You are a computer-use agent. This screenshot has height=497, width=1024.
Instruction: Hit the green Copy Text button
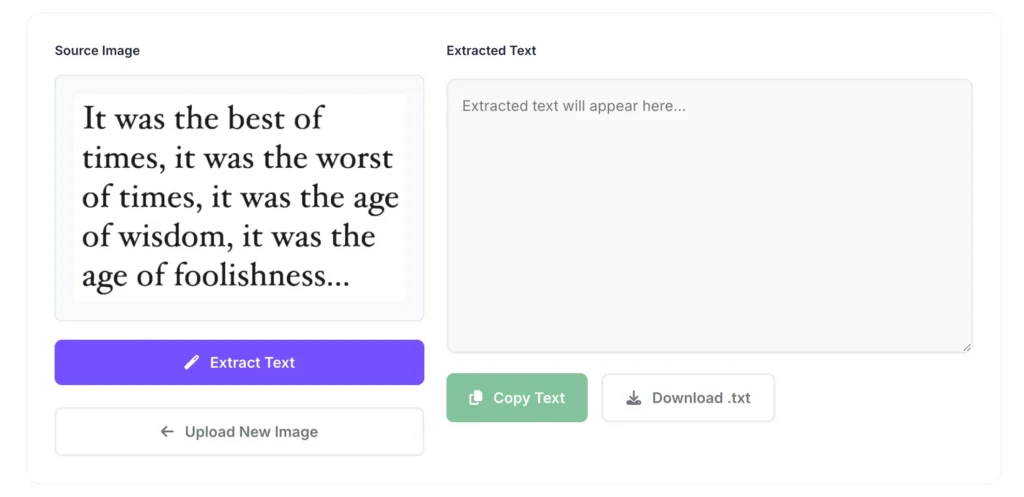517,398
